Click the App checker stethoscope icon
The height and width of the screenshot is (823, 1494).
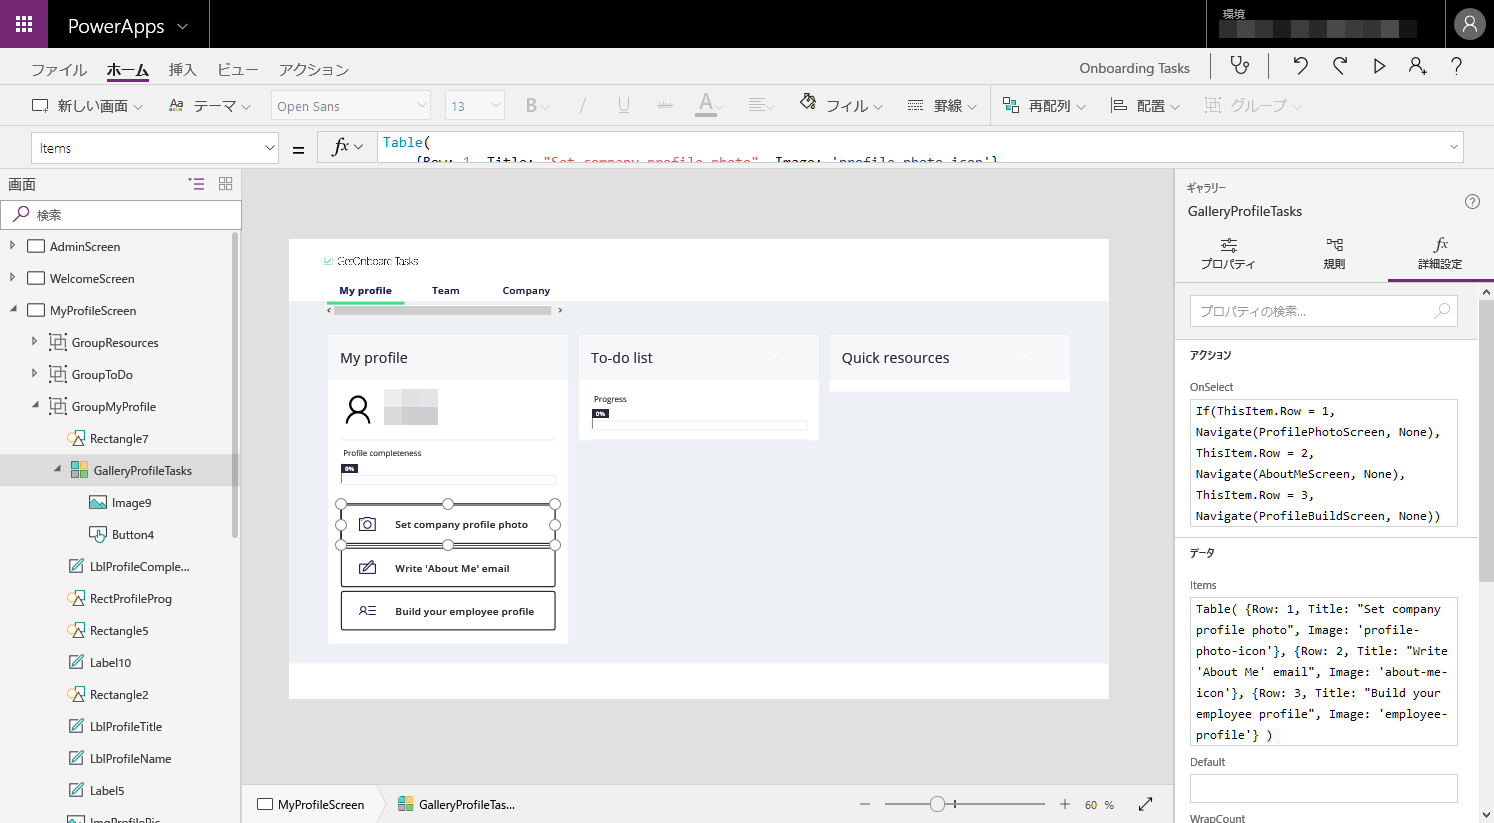(1240, 66)
